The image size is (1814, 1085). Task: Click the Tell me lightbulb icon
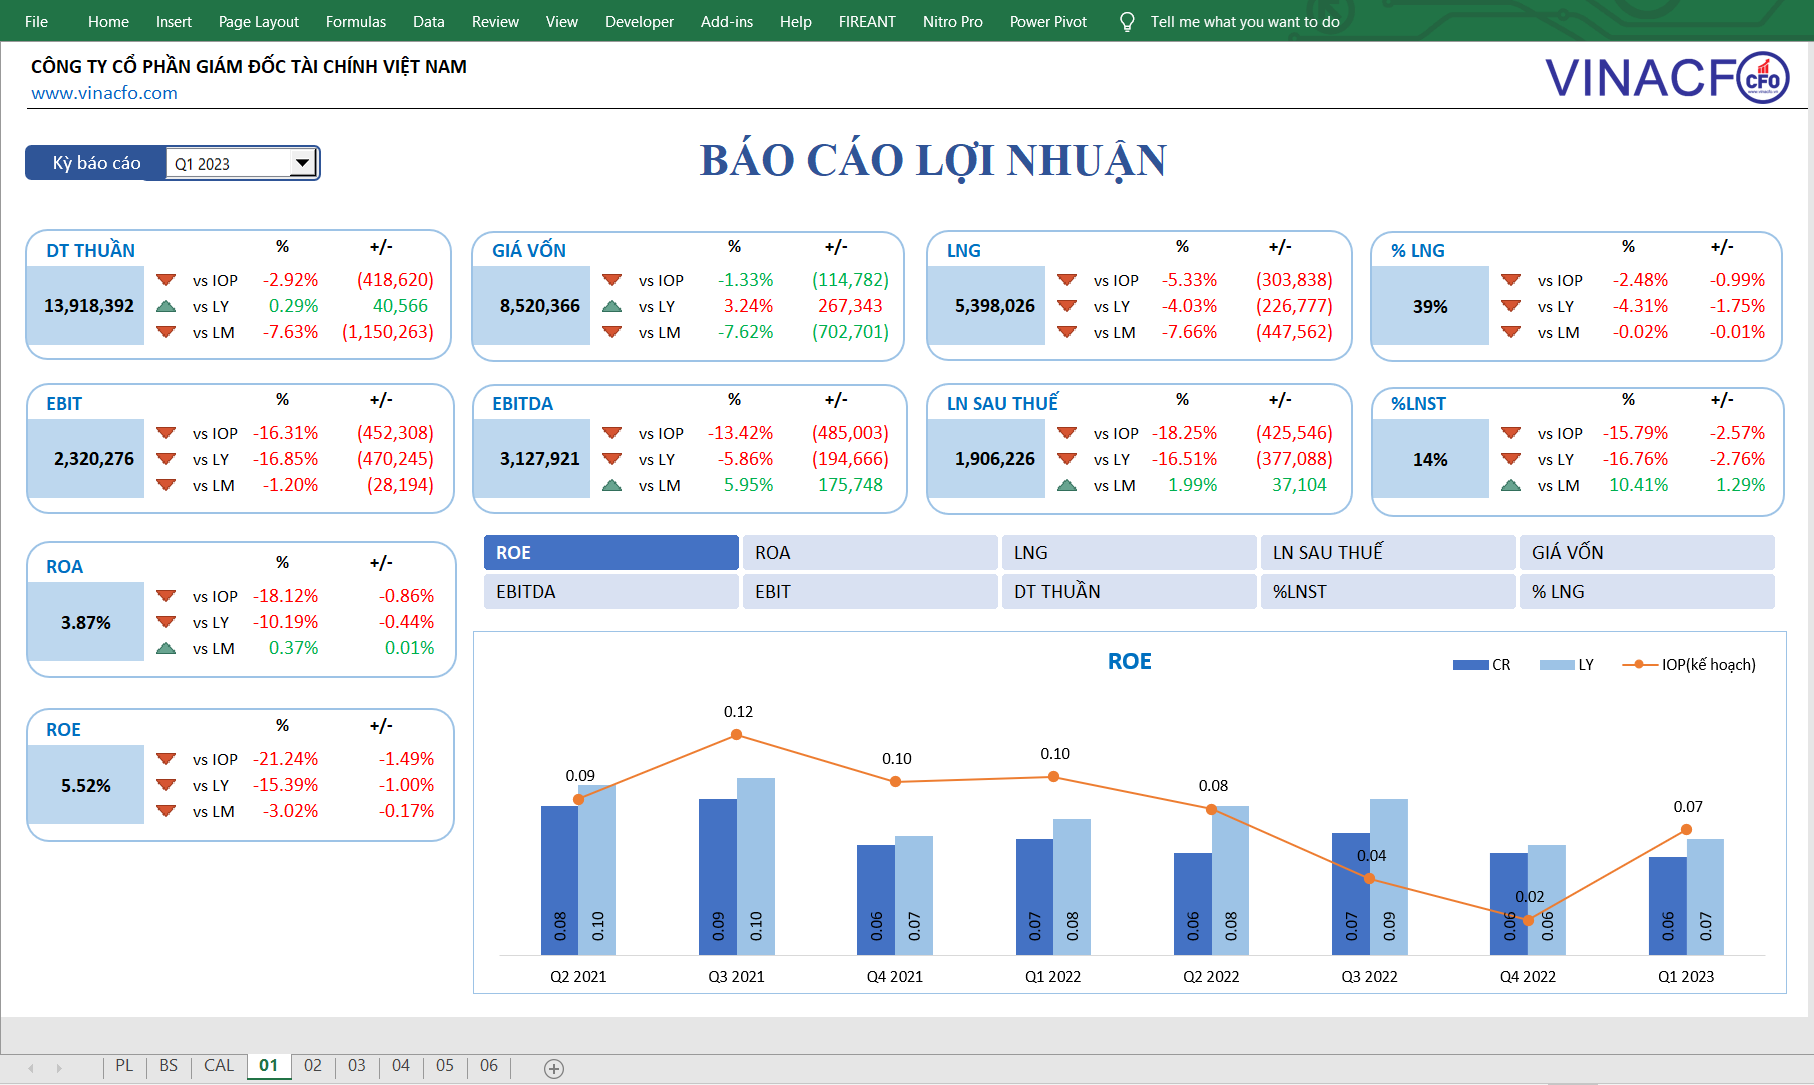[x=1127, y=21]
